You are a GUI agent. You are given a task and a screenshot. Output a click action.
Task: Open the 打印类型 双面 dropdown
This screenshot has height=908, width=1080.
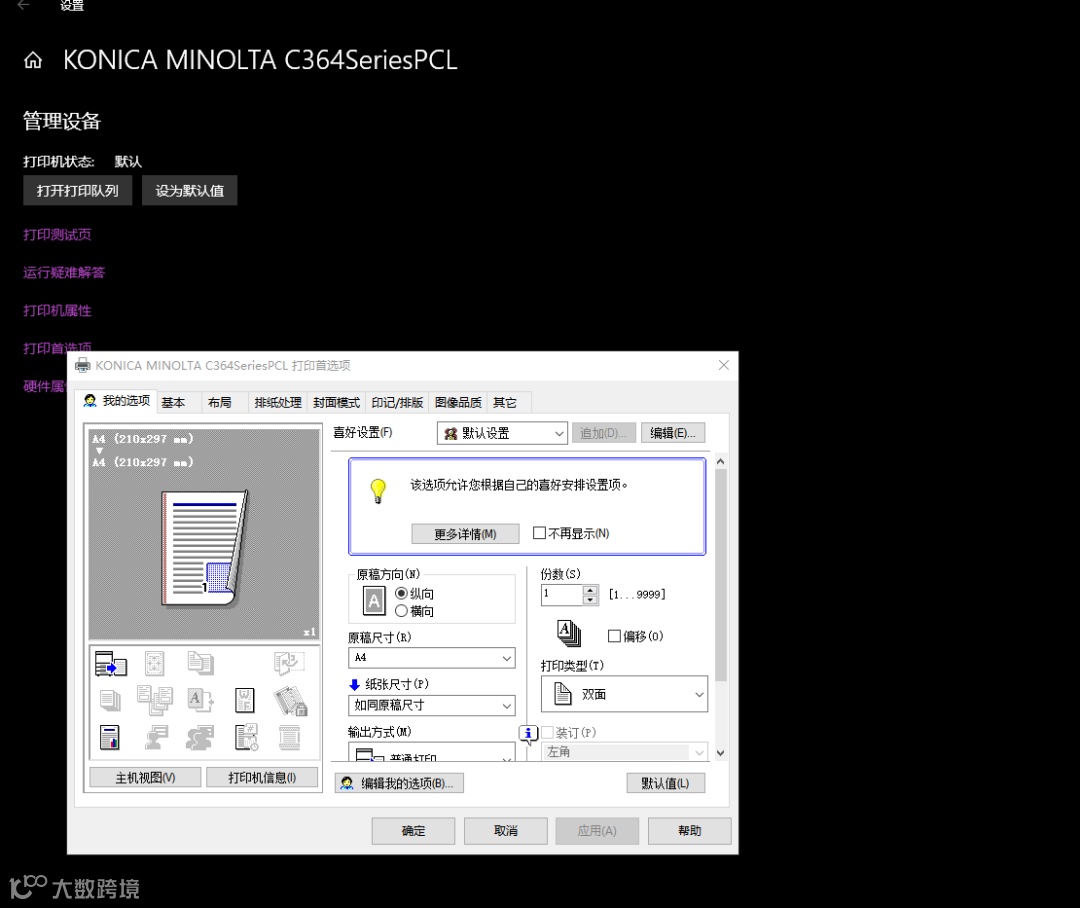tap(624, 694)
